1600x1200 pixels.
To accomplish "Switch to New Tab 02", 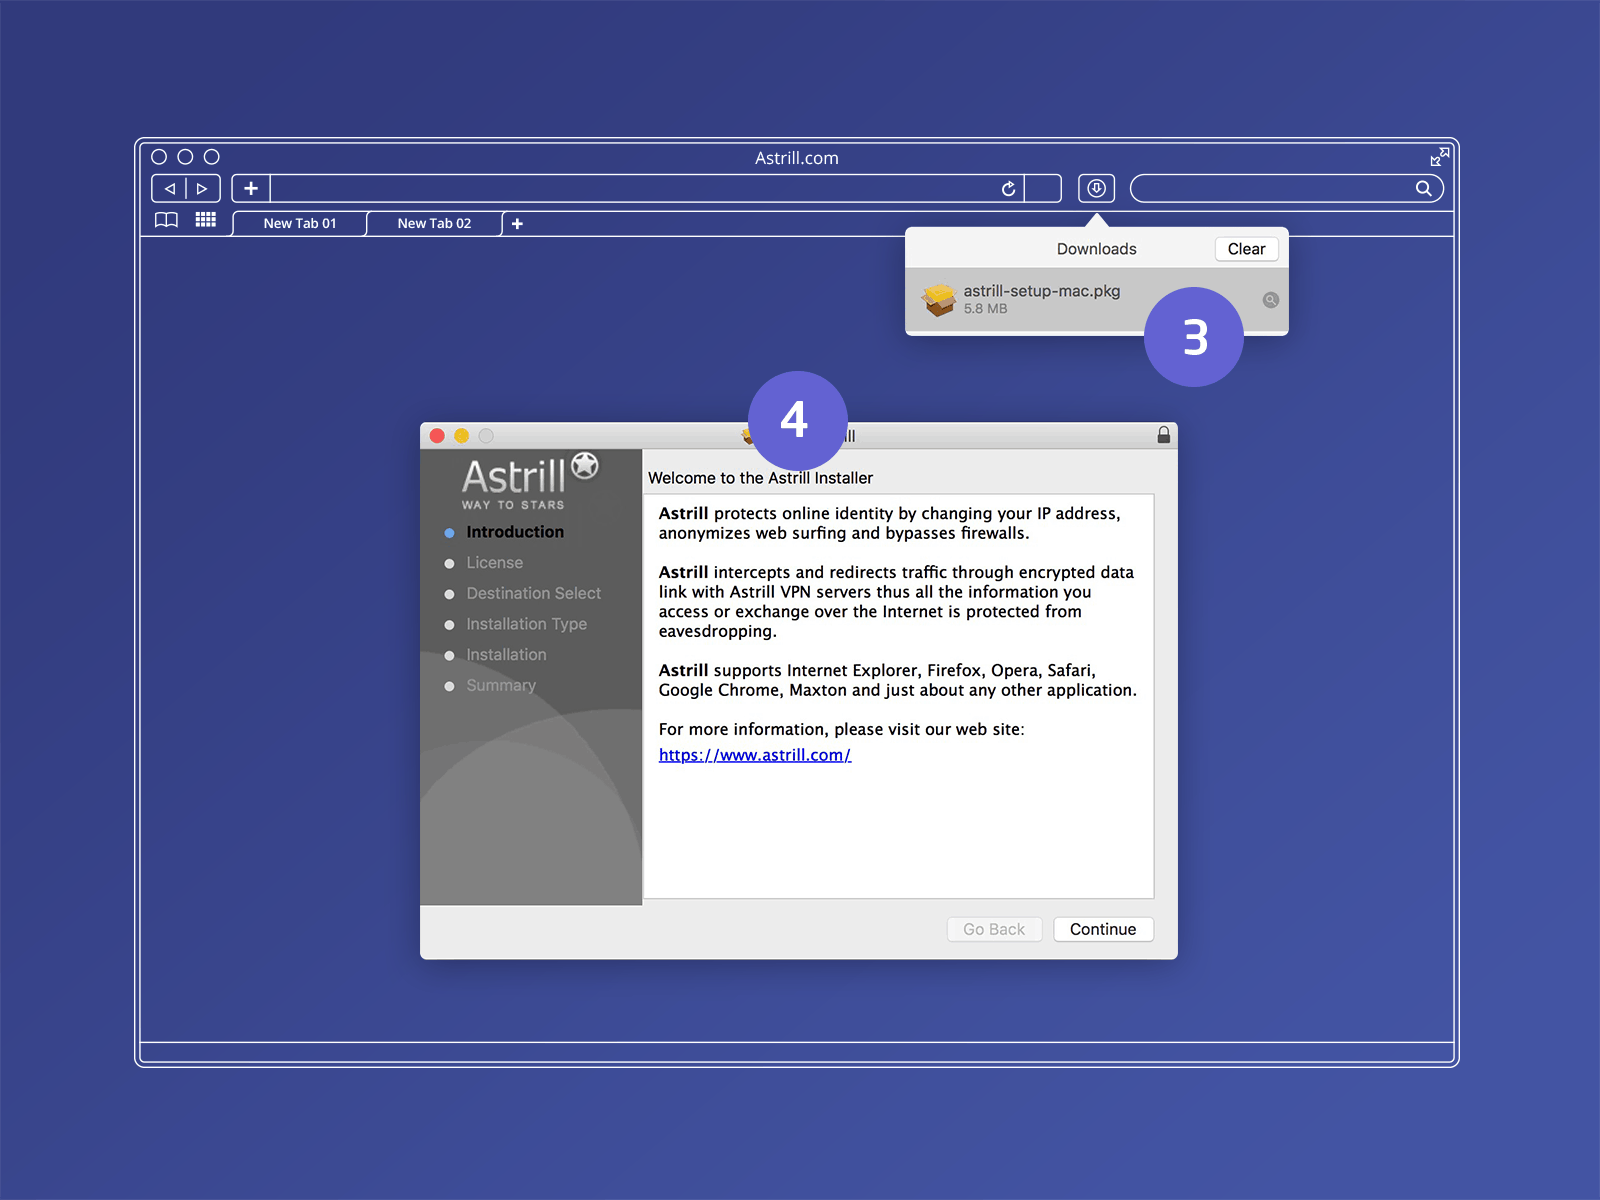I will [x=434, y=223].
